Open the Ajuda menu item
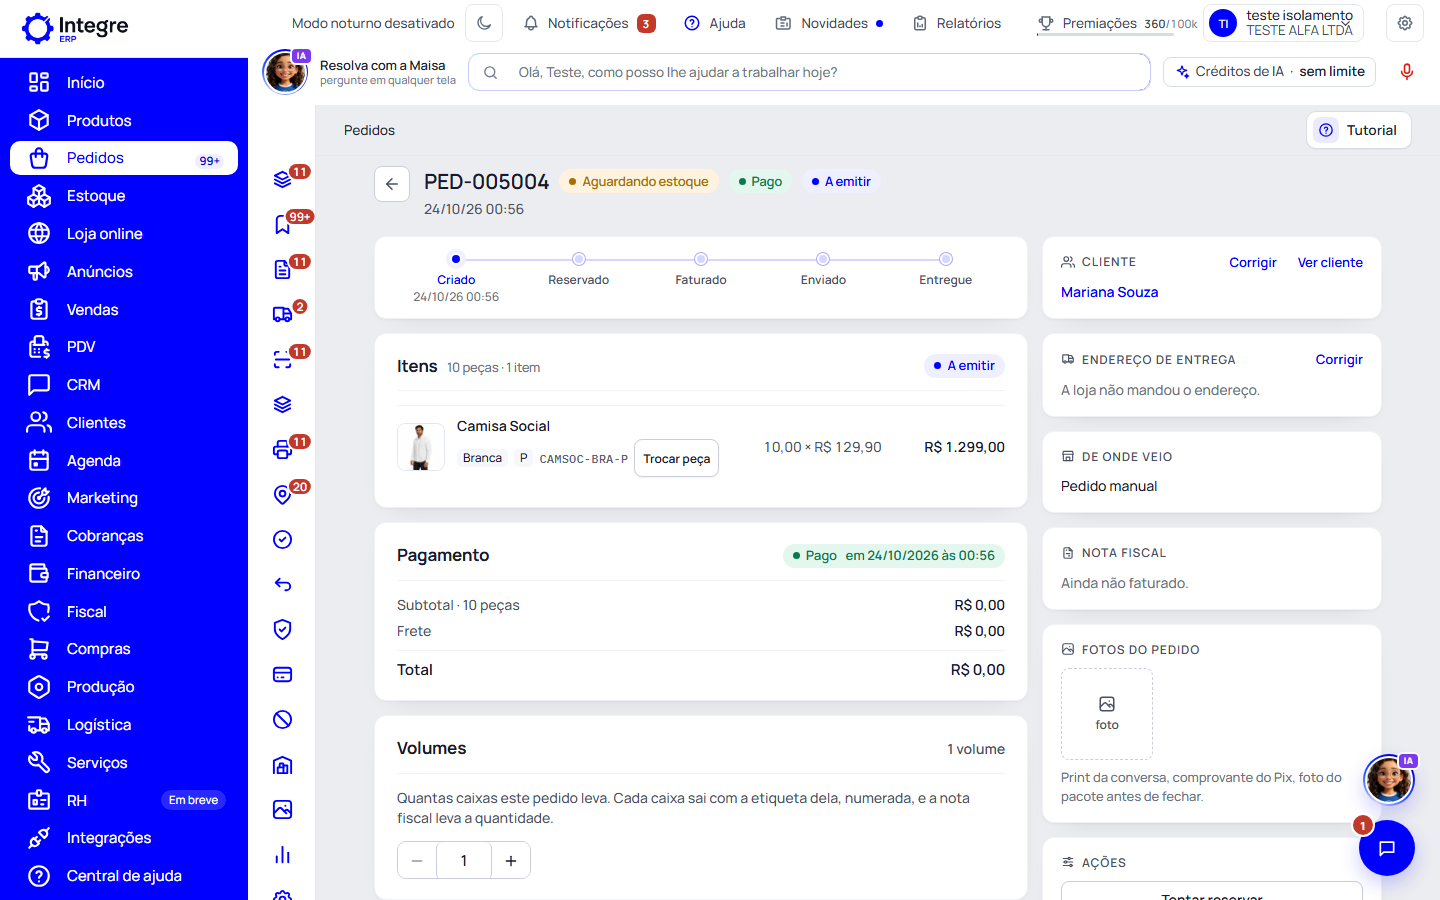Screen dimensions: 1440x900 coord(715,23)
